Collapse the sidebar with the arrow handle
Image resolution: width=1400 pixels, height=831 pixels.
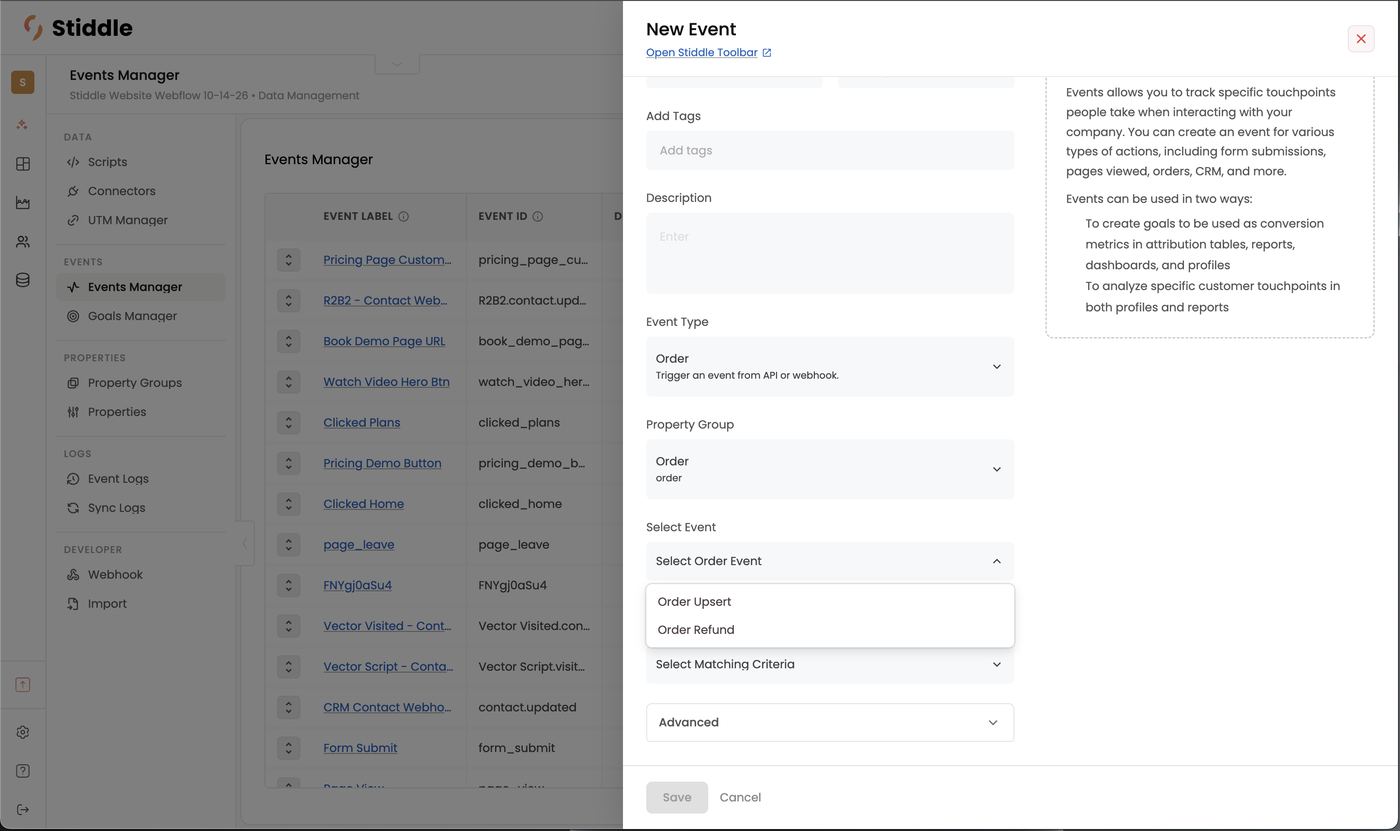[x=245, y=544]
